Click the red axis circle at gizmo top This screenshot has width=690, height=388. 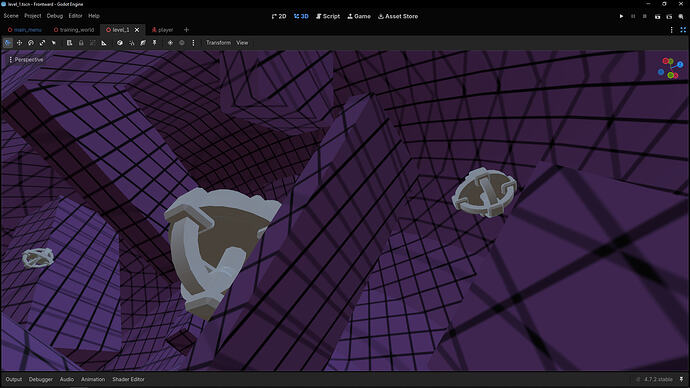pos(665,61)
